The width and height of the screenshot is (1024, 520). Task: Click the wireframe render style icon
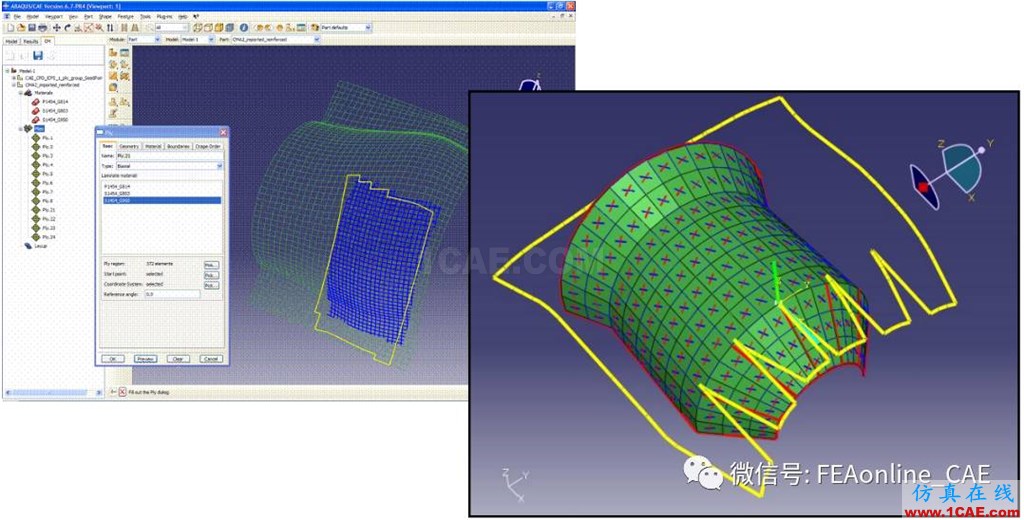[x=198, y=27]
